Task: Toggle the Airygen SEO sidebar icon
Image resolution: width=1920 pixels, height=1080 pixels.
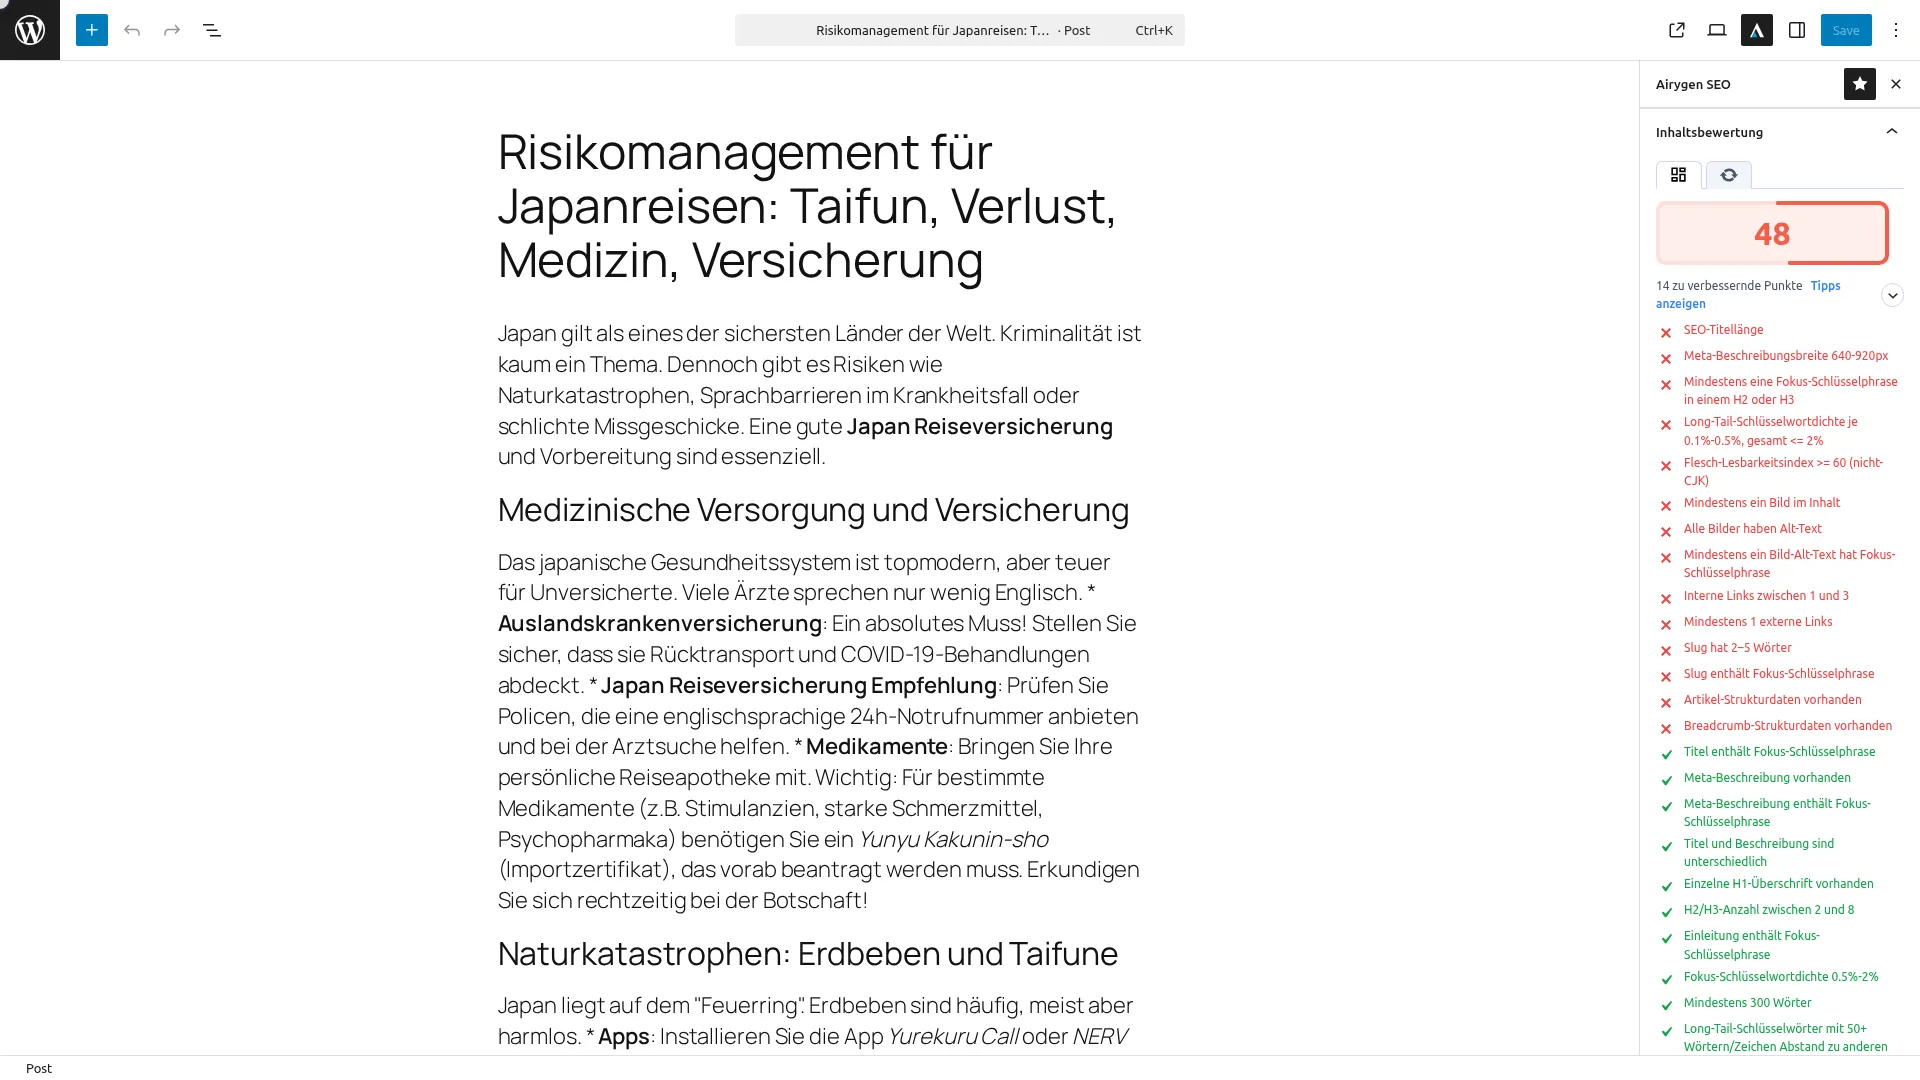Action: [x=1757, y=30]
